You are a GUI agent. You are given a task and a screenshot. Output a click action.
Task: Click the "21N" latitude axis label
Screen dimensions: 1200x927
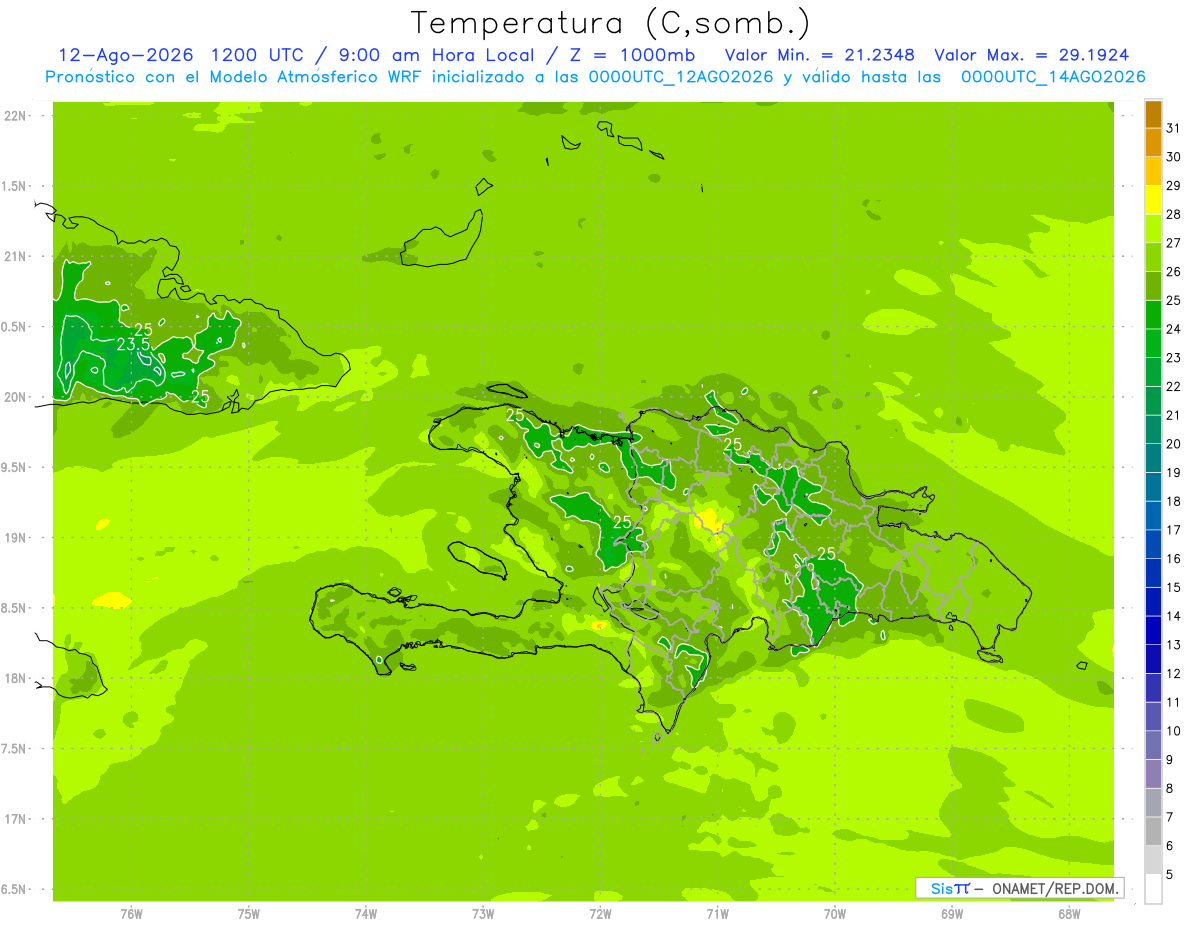point(16,256)
